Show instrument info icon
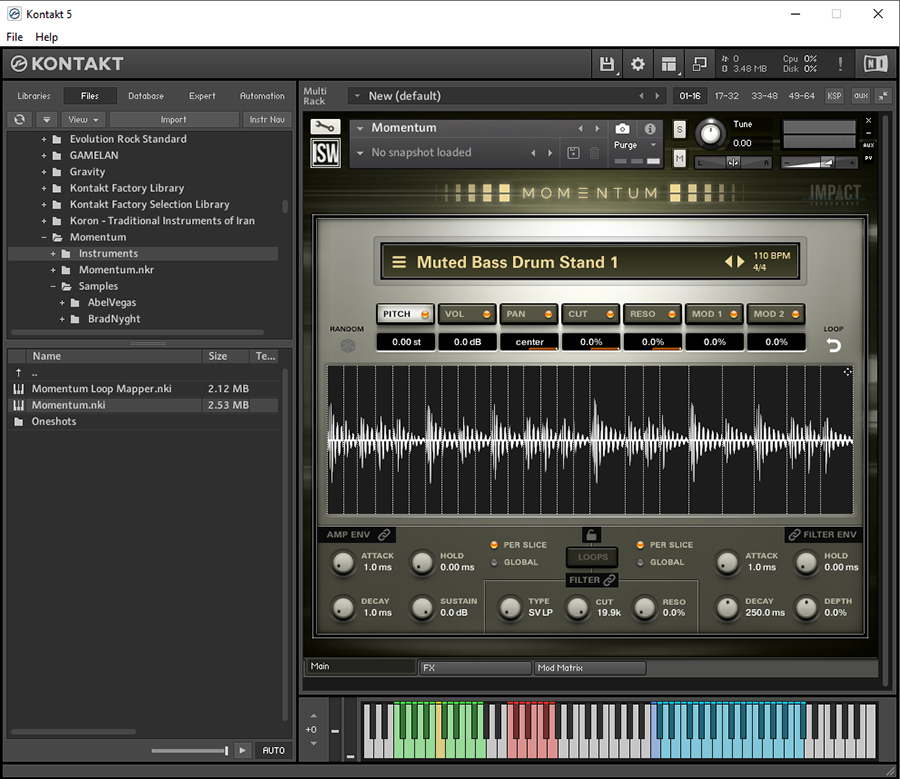 pyautogui.click(x=650, y=129)
